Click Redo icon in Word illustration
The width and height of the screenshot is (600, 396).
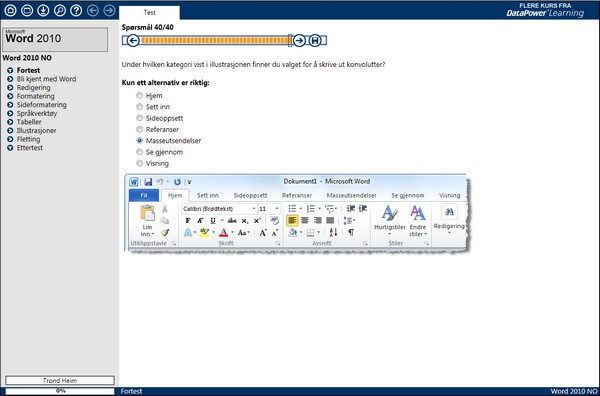click(x=177, y=182)
